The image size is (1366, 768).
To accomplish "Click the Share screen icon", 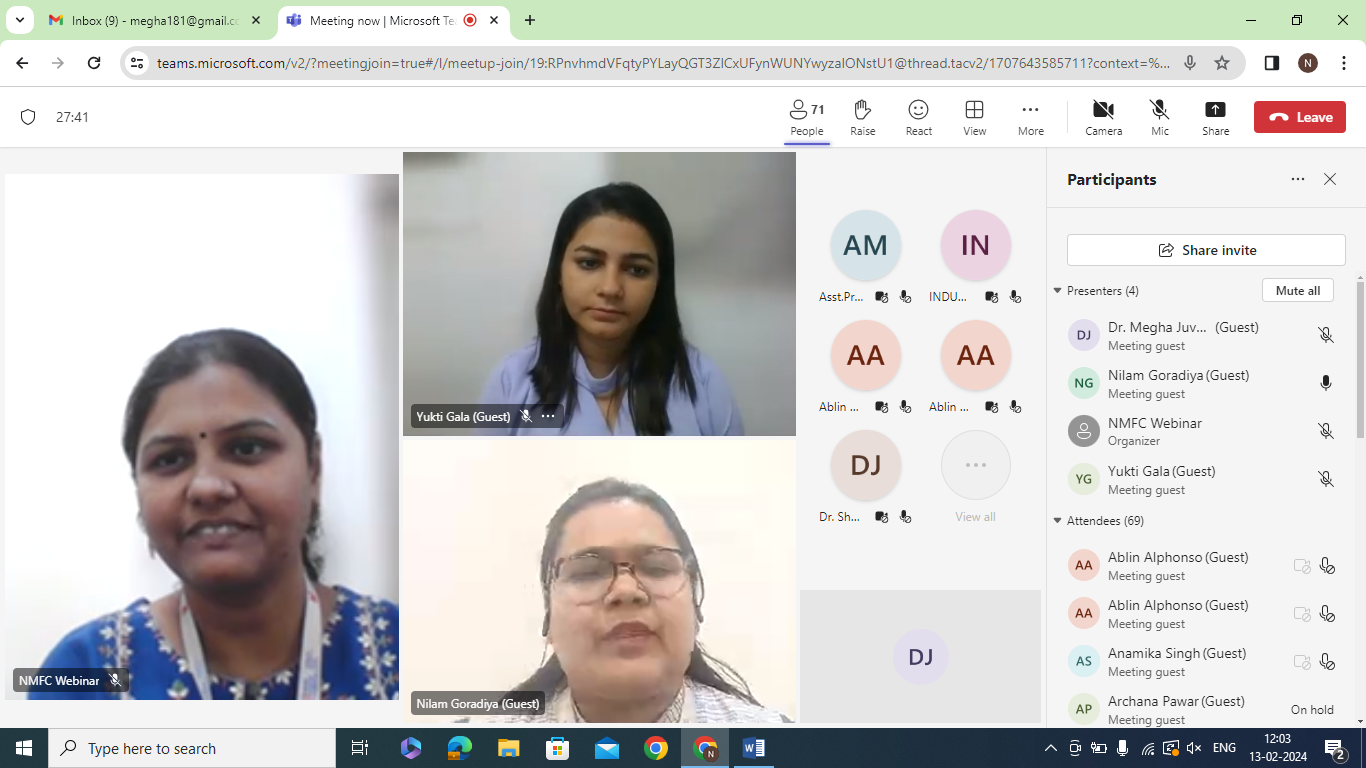I will click(1215, 117).
